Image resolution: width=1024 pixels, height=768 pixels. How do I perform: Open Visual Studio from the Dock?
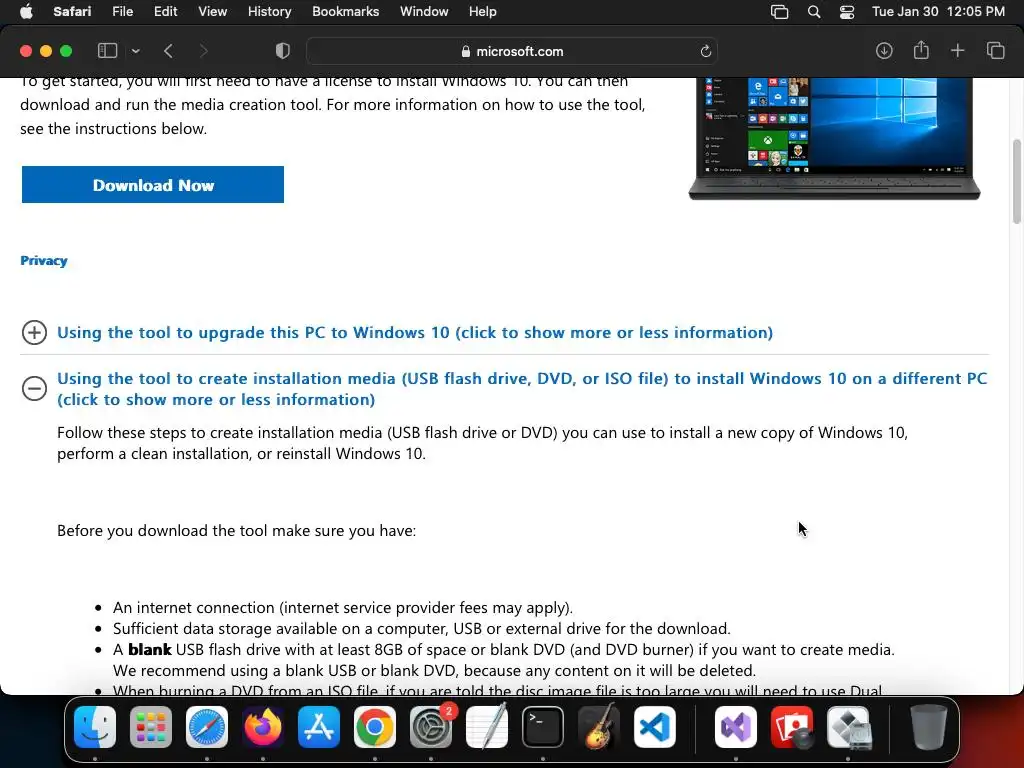[736, 727]
